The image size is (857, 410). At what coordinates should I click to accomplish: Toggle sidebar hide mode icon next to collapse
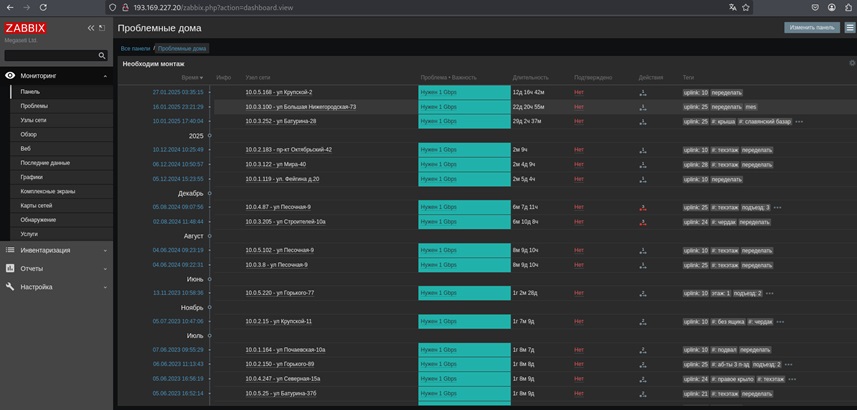(x=102, y=28)
